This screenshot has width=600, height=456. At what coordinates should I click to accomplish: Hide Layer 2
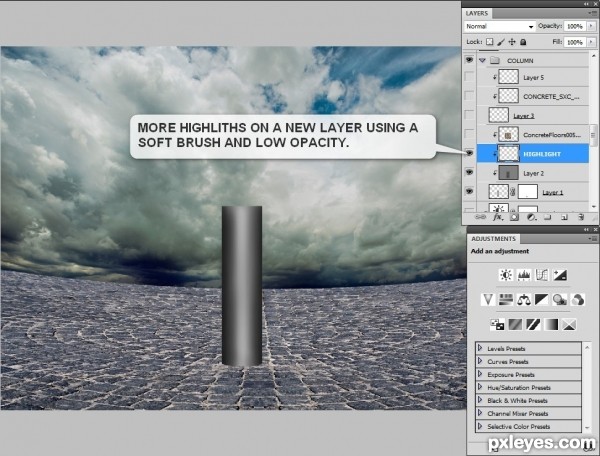coord(469,172)
